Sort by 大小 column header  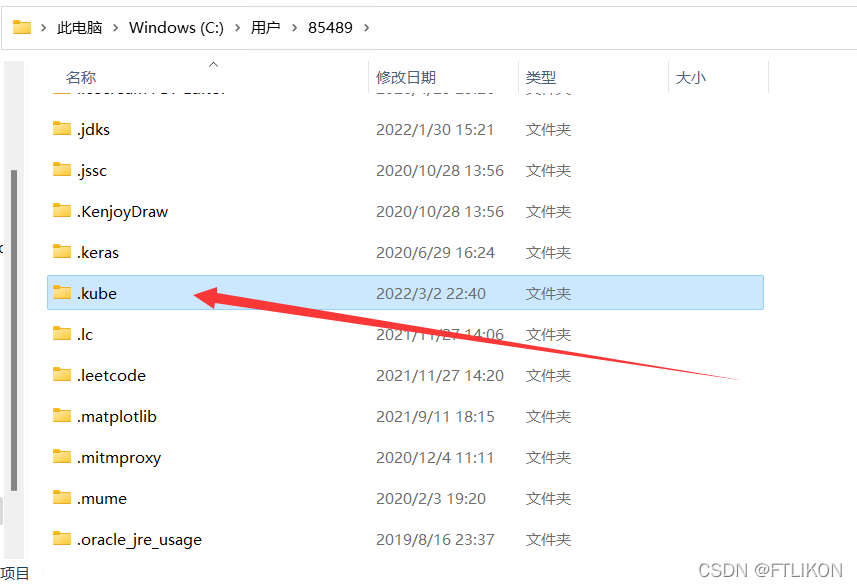pos(691,78)
